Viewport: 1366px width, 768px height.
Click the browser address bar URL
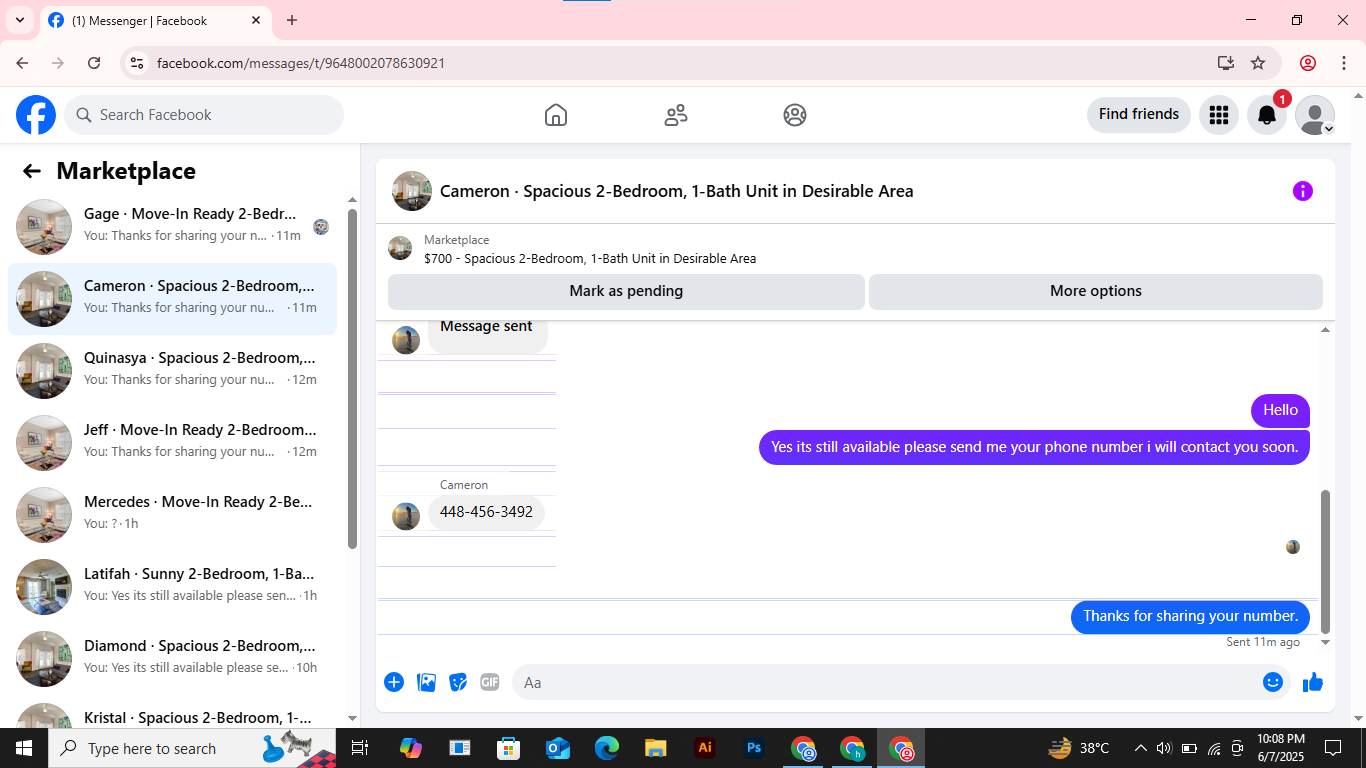pos(301,63)
